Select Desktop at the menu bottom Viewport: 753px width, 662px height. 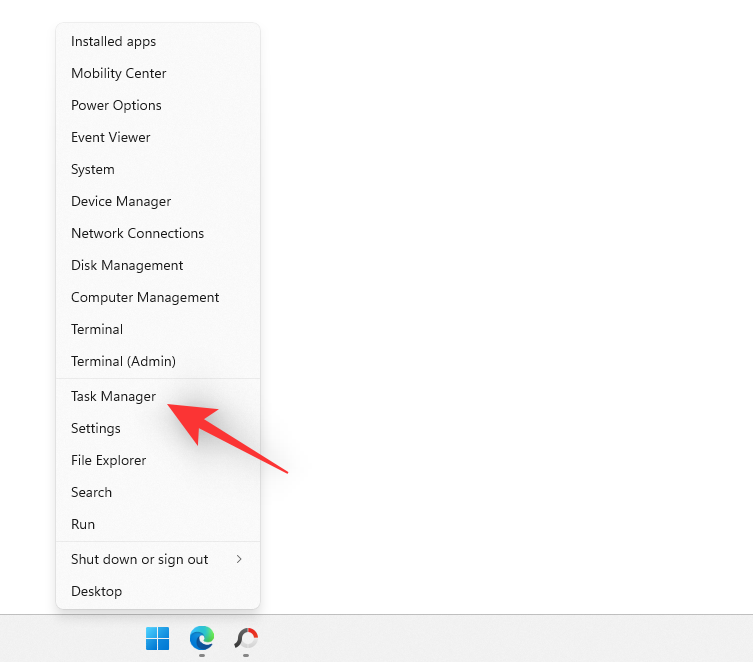click(158, 591)
